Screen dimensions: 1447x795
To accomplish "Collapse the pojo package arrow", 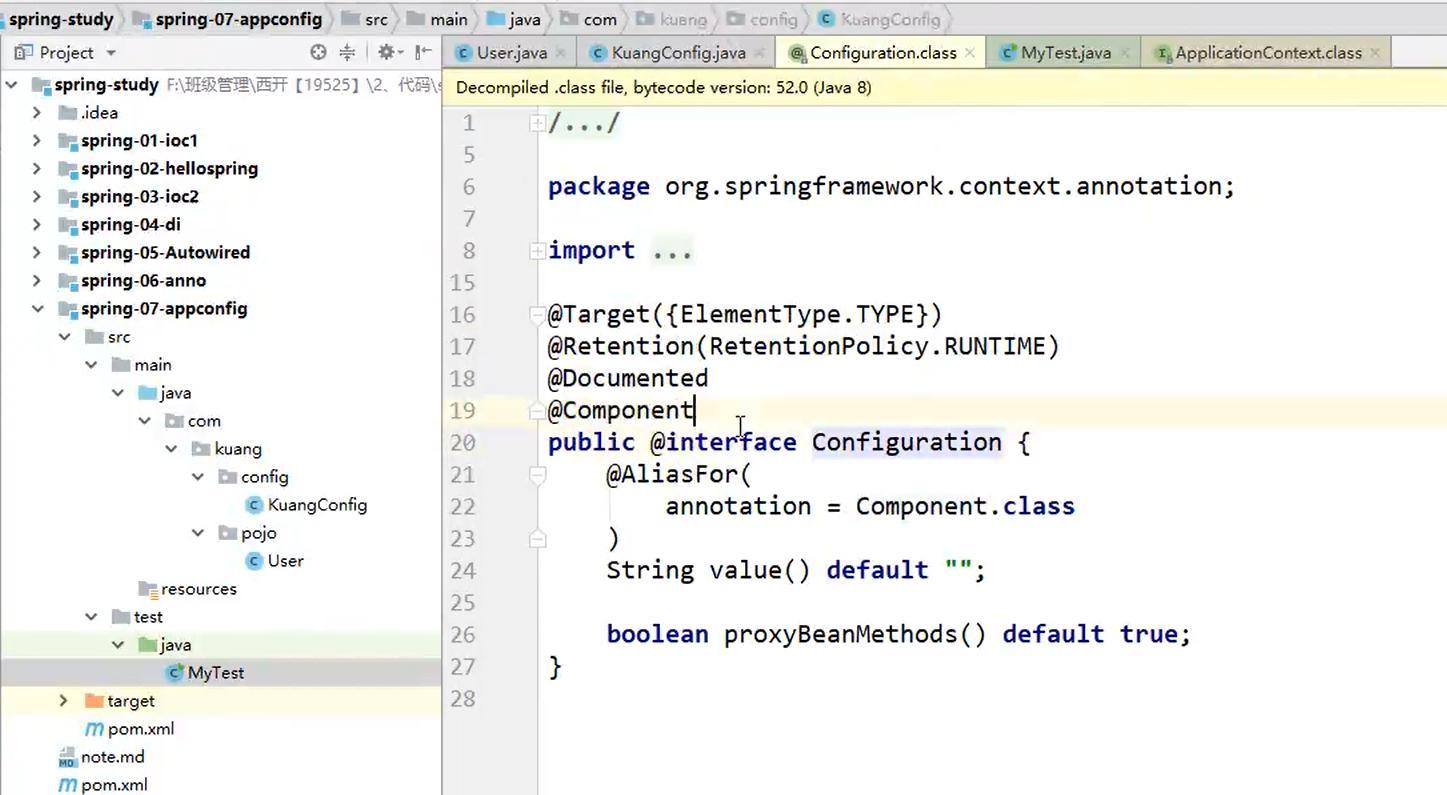I will click(x=198, y=533).
